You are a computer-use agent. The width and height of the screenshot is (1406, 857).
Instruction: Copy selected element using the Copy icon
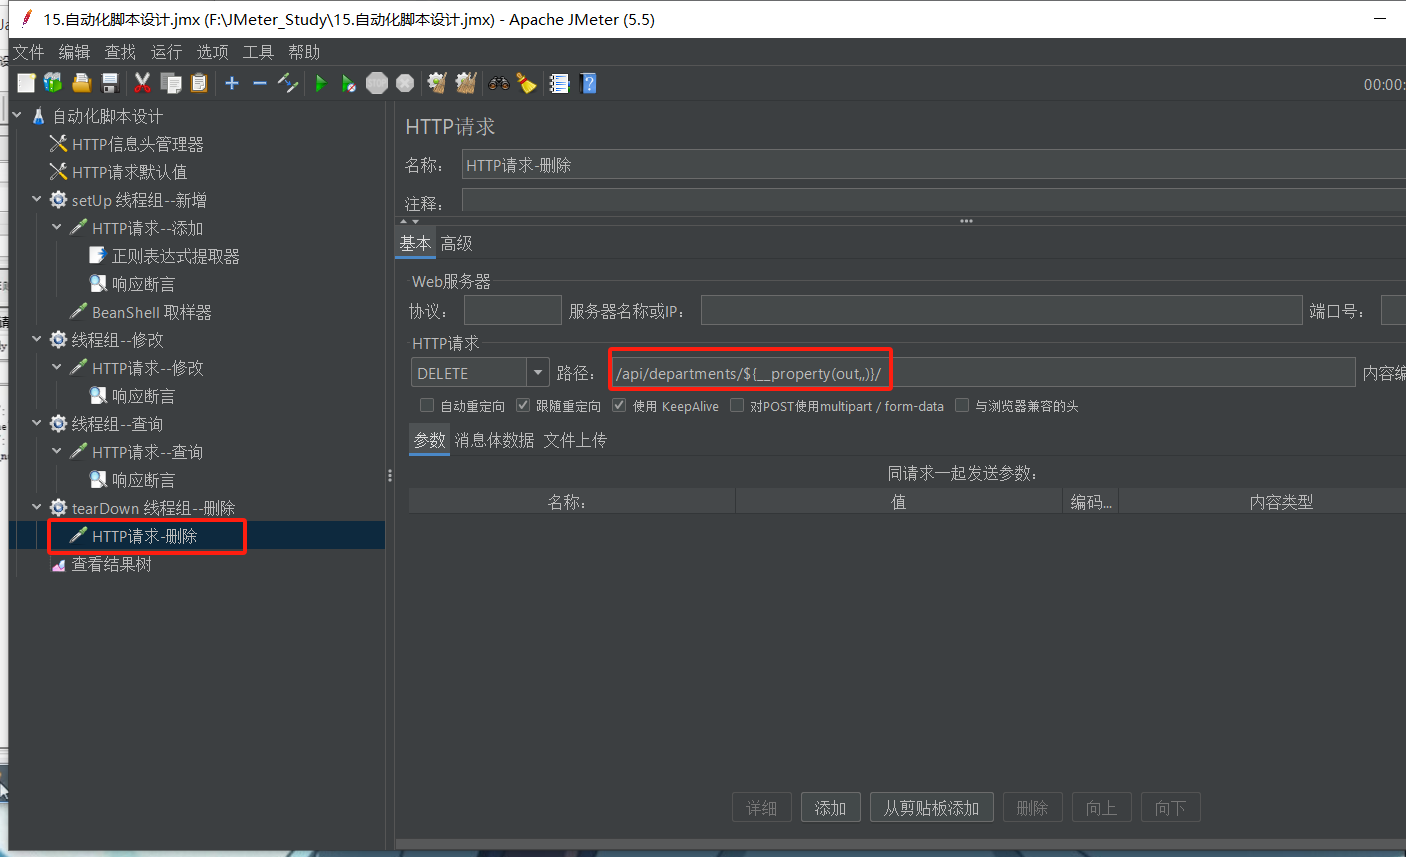(171, 83)
